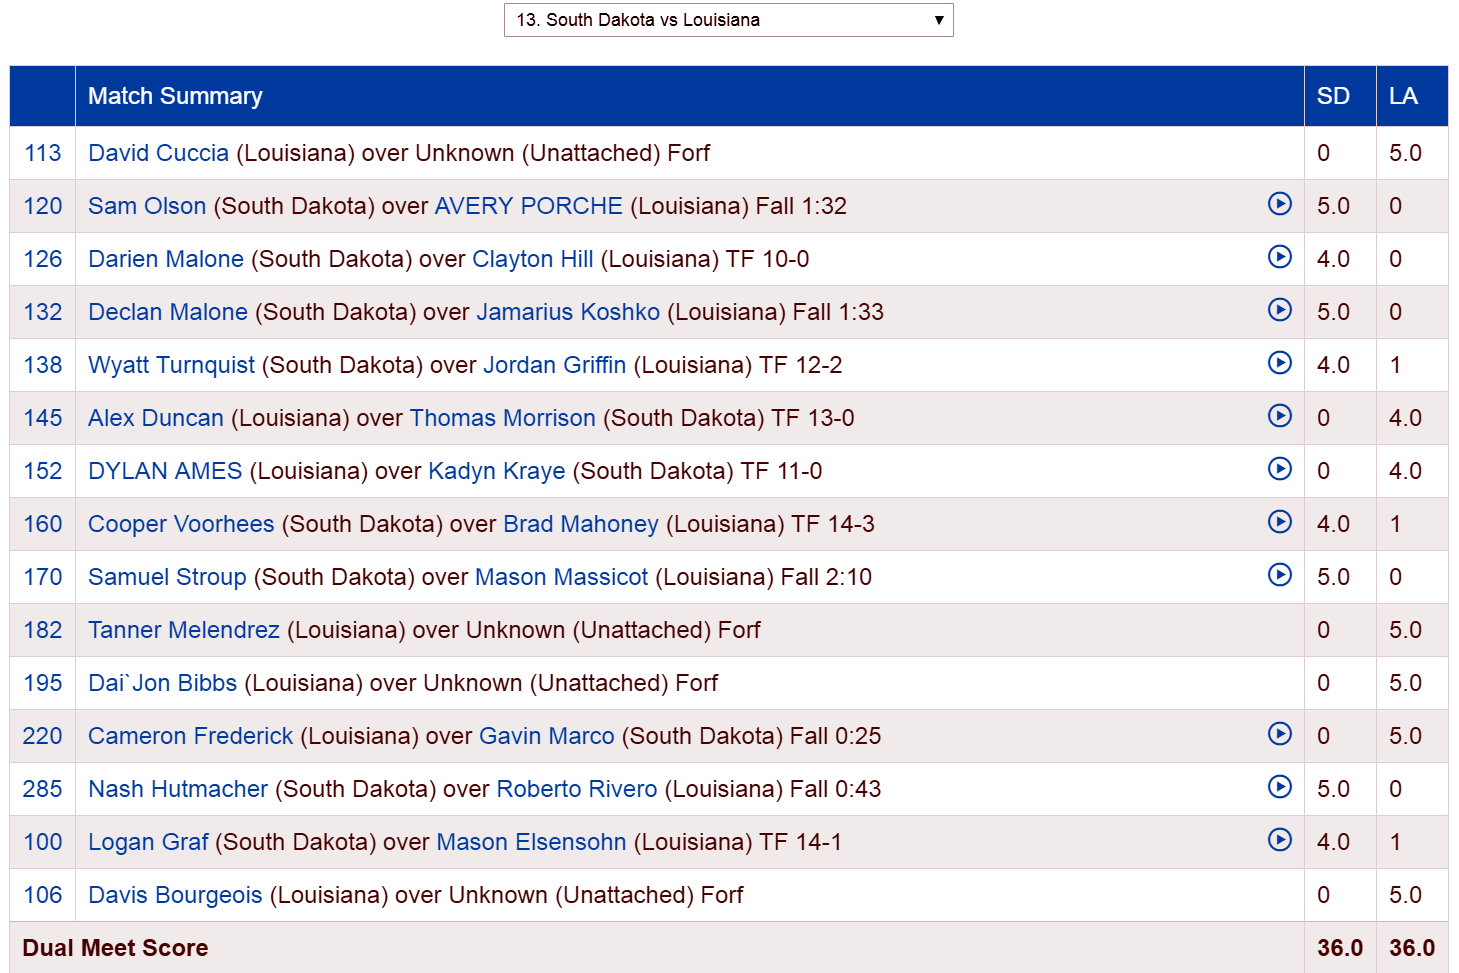Viewport: 1459px width, 973px height.
Task: Open Jordan Griffin wrestler link
Action: (x=555, y=365)
